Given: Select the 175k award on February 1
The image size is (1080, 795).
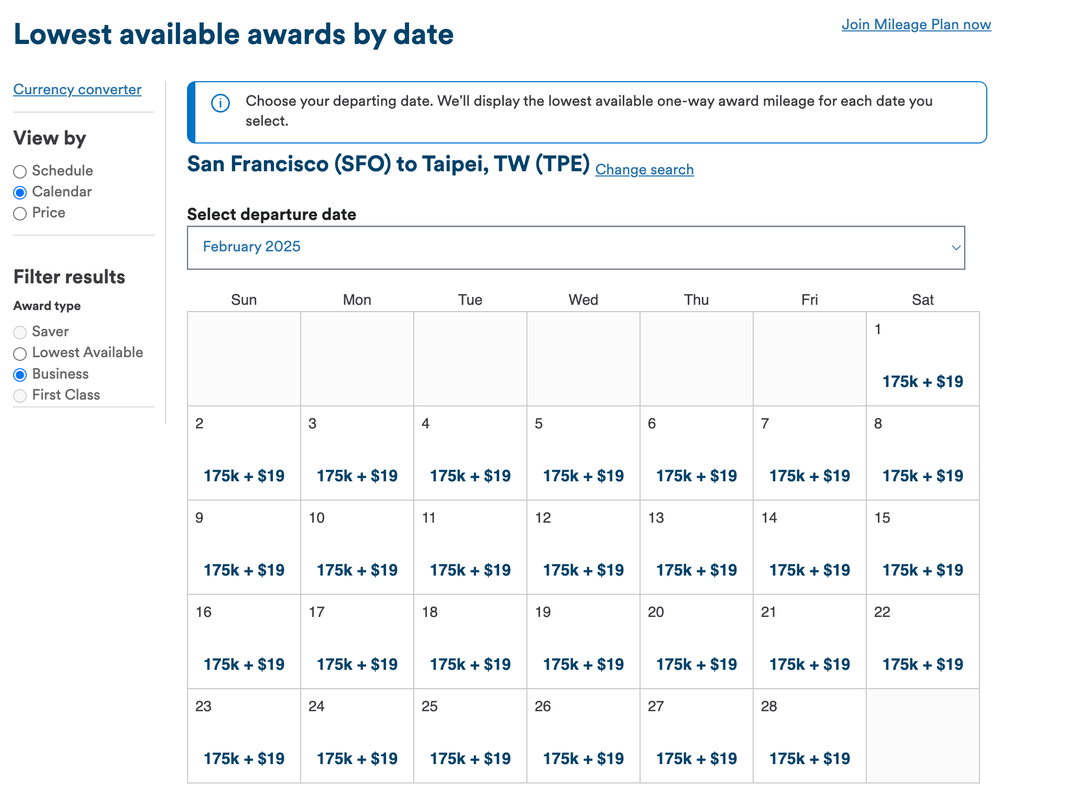Looking at the screenshot, I should tap(922, 381).
